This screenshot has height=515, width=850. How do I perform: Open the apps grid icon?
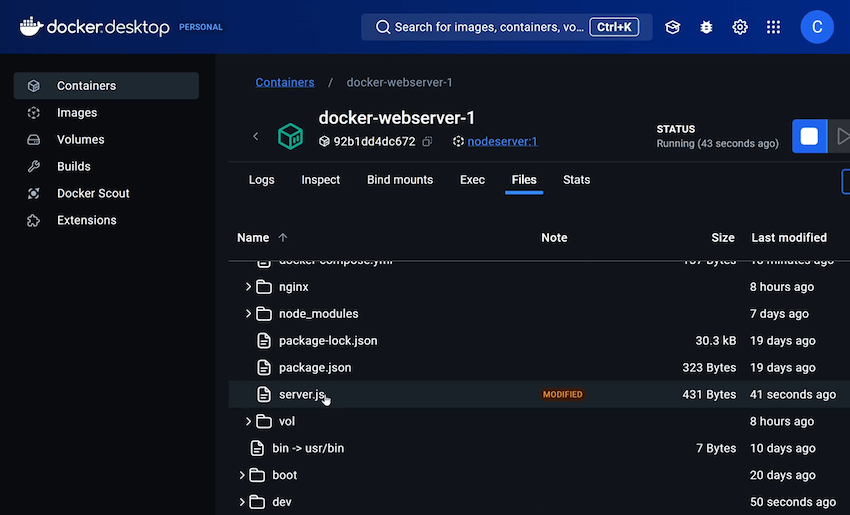point(773,27)
